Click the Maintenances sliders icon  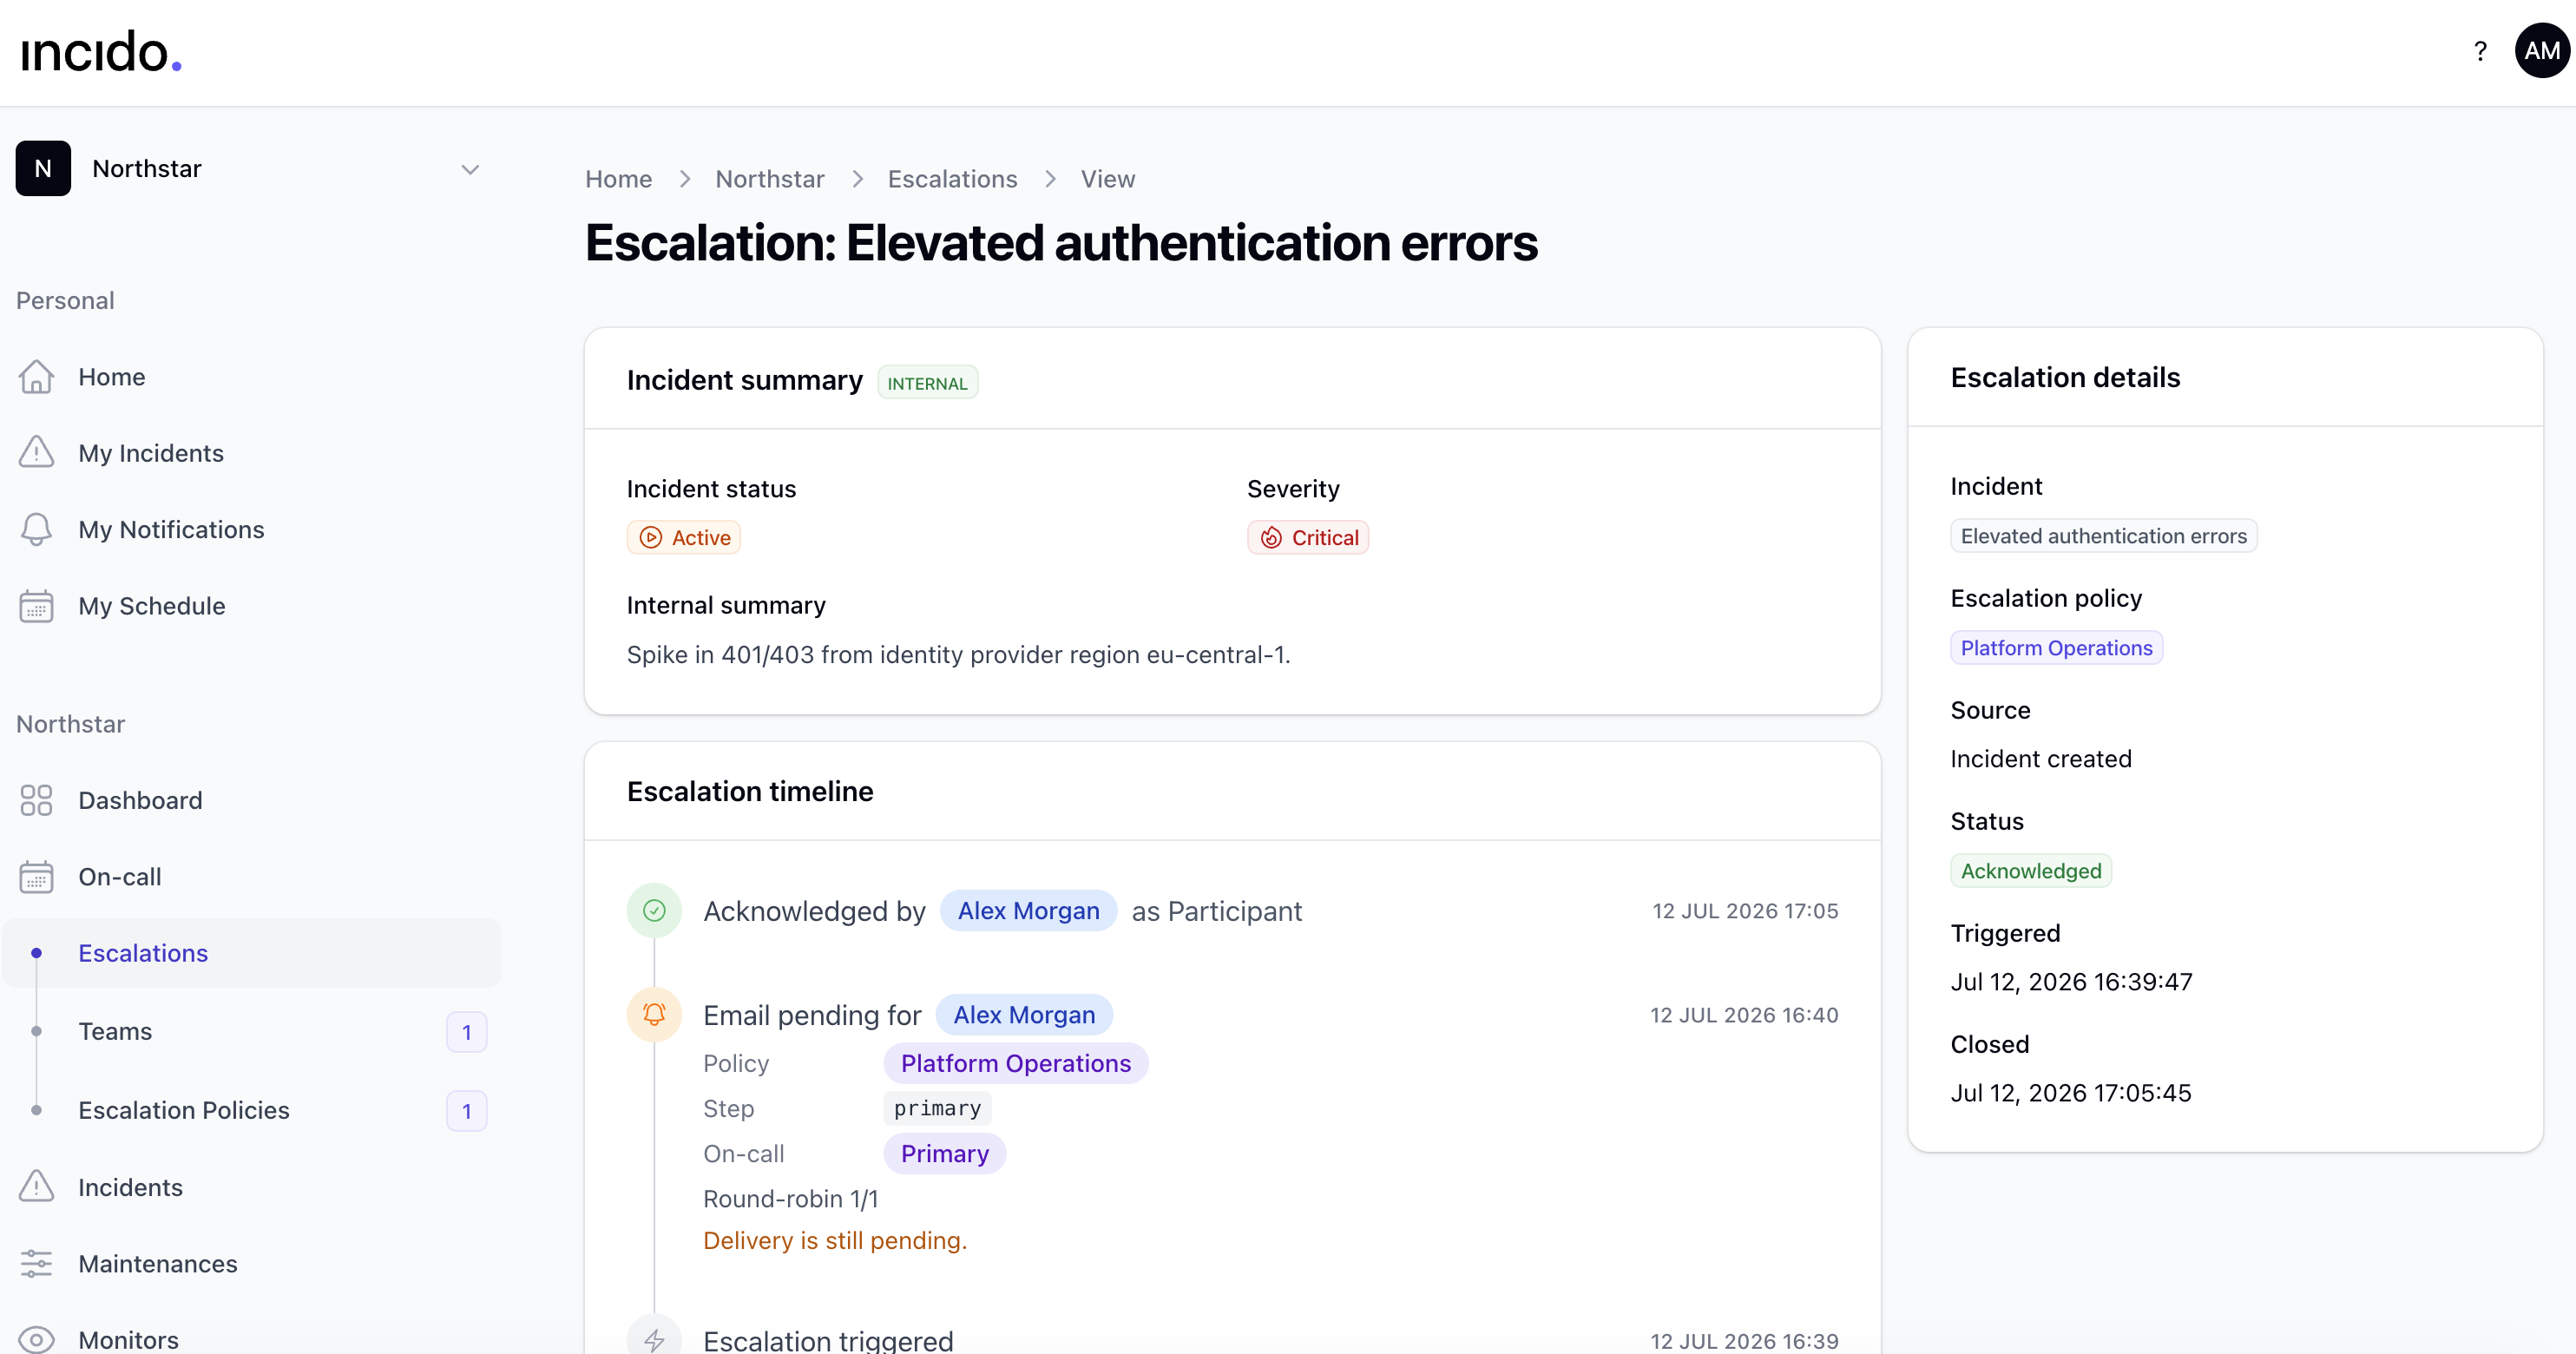pyautogui.click(x=36, y=1264)
